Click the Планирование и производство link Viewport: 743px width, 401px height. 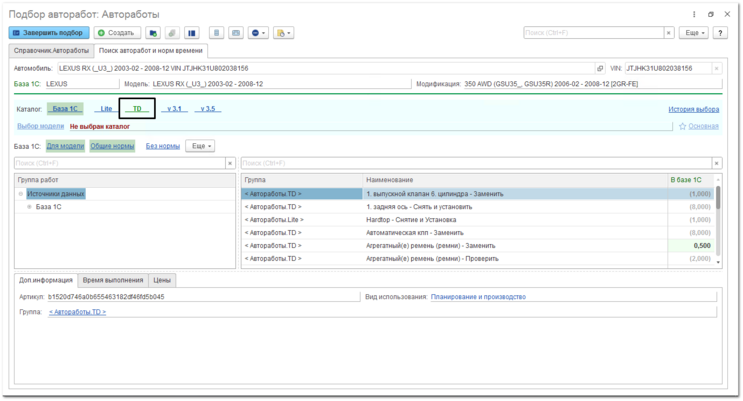pyautogui.click(x=478, y=297)
